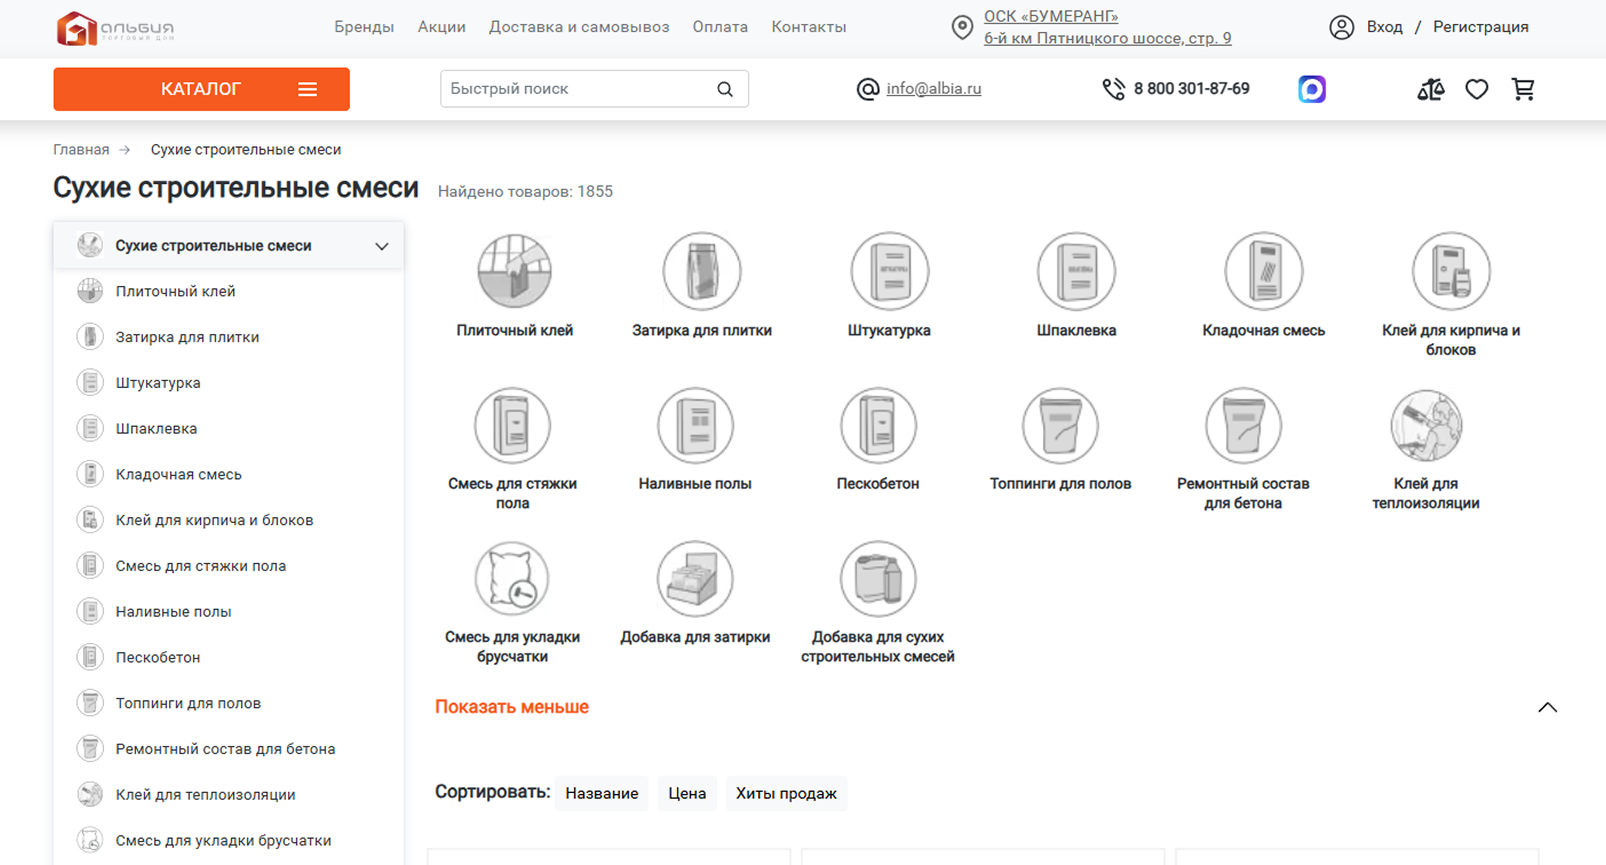
Task: Sort products by Хиты продаж
Action: tap(786, 793)
